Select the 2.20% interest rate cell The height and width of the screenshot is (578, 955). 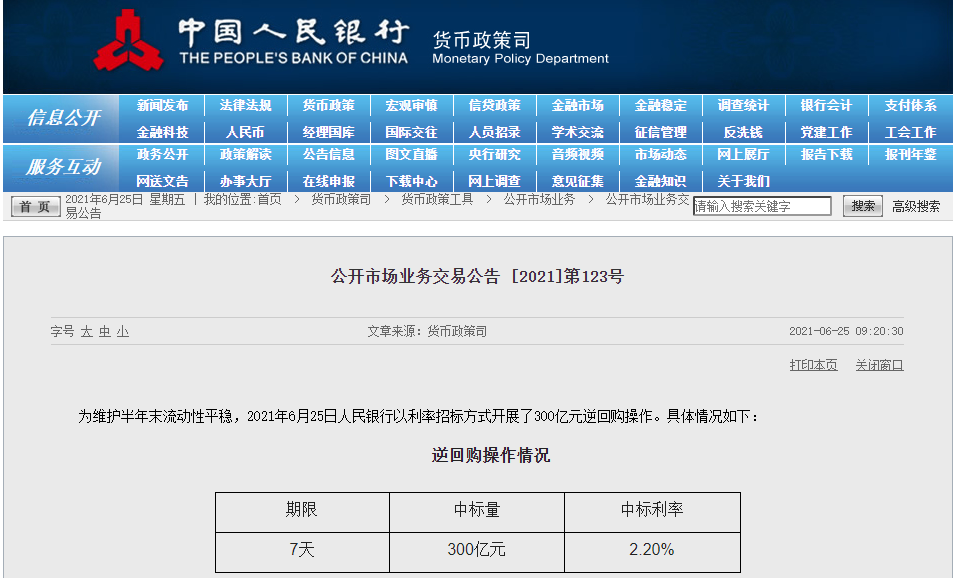click(652, 552)
